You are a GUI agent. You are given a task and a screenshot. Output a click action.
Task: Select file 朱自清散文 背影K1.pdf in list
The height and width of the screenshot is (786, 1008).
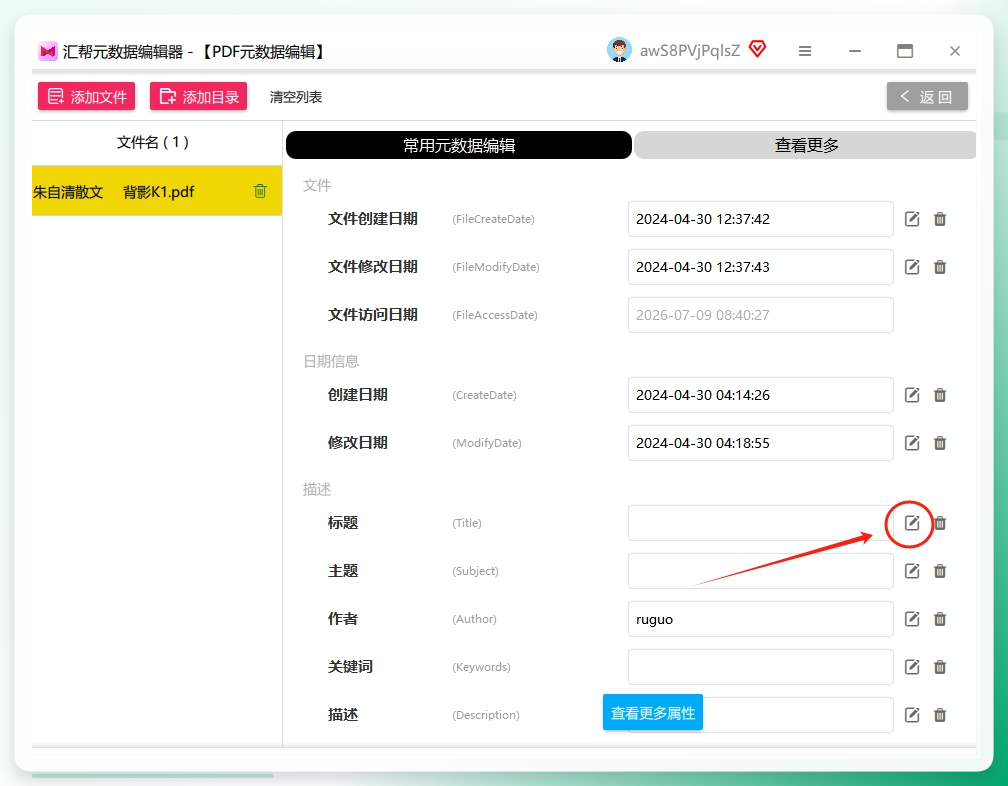tap(157, 191)
